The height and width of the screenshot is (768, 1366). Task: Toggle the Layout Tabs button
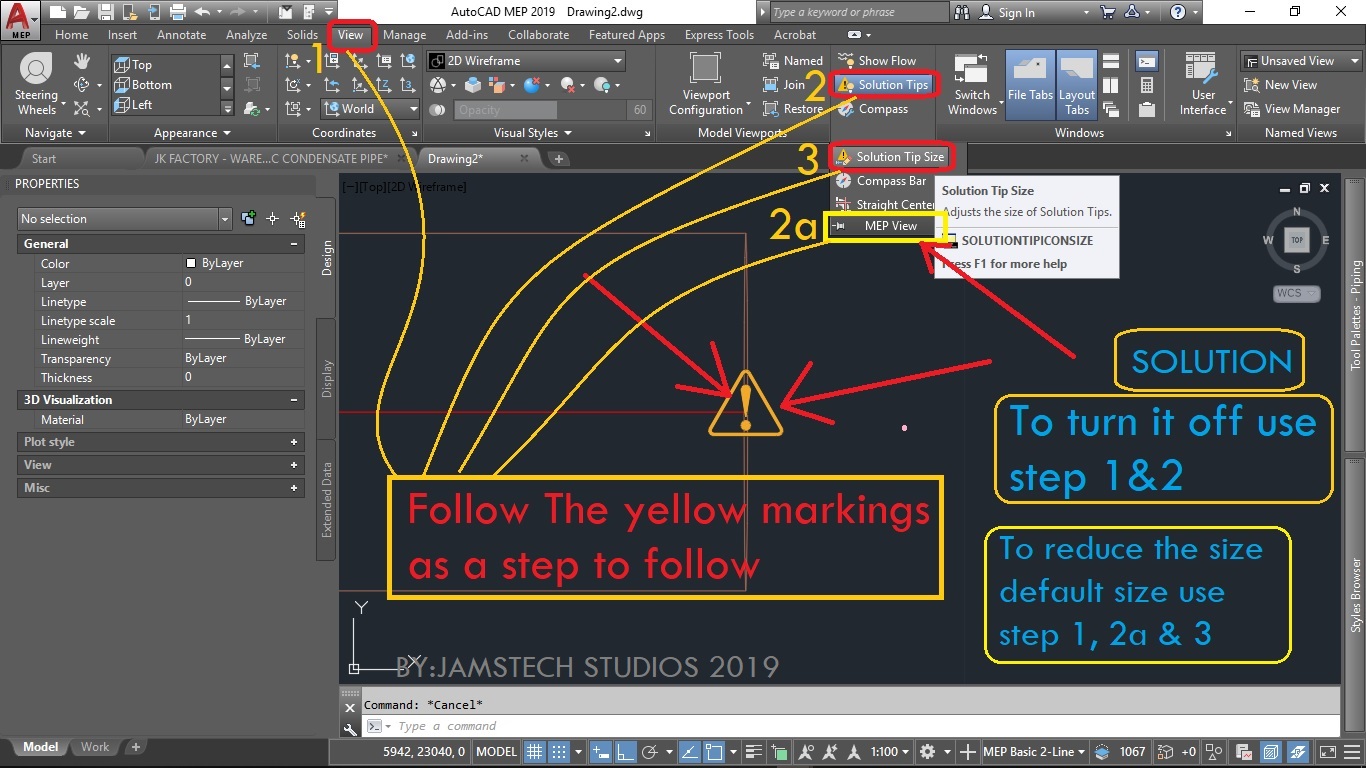click(x=1077, y=85)
